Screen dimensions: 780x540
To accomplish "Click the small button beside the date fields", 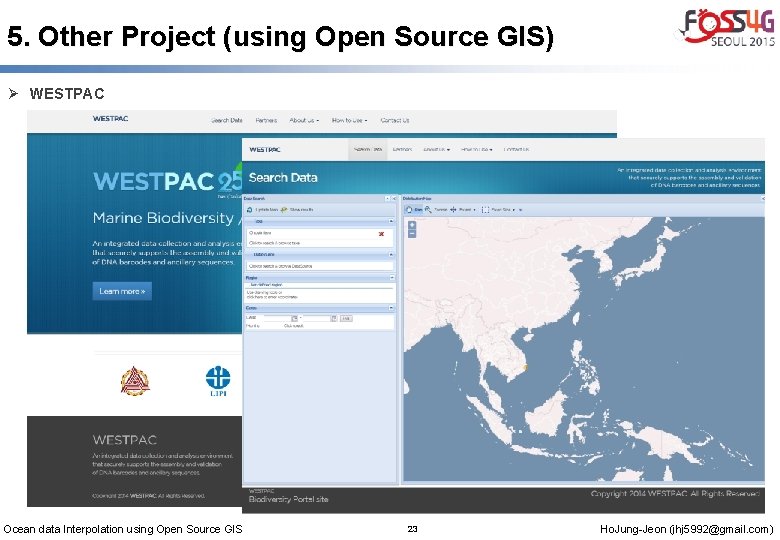I will coord(346,318).
